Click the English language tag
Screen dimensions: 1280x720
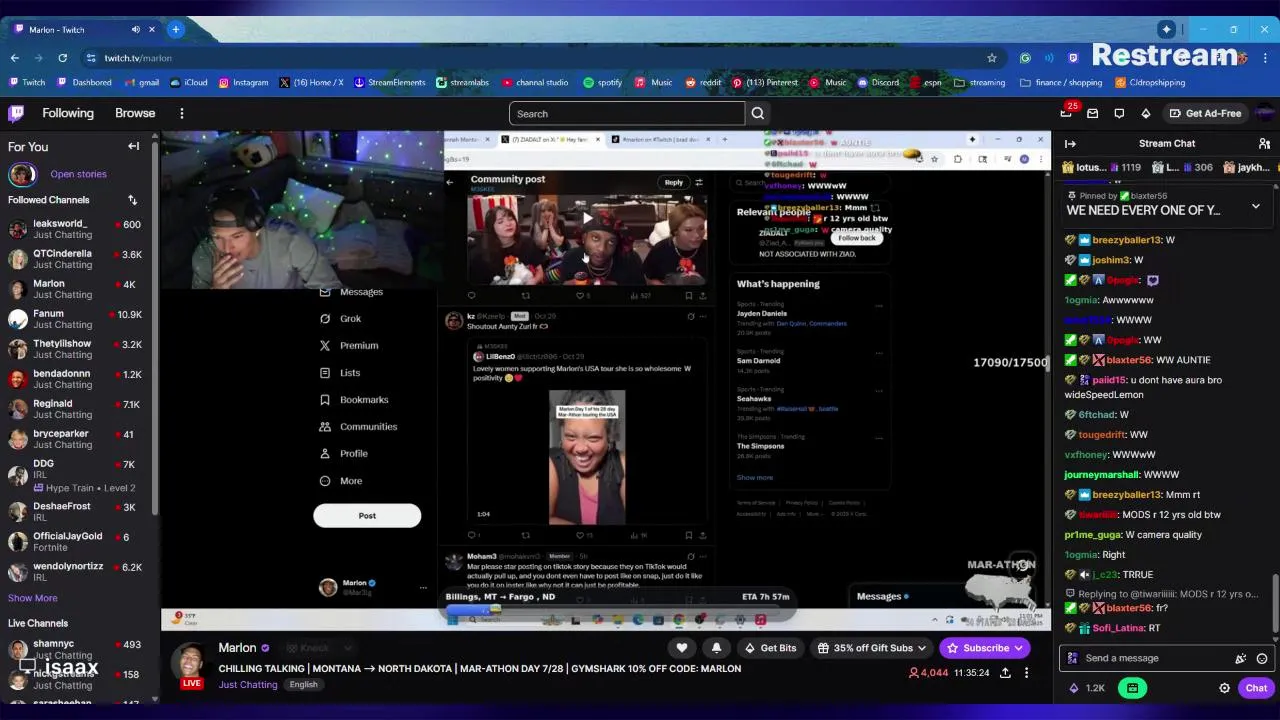[303, 685]
